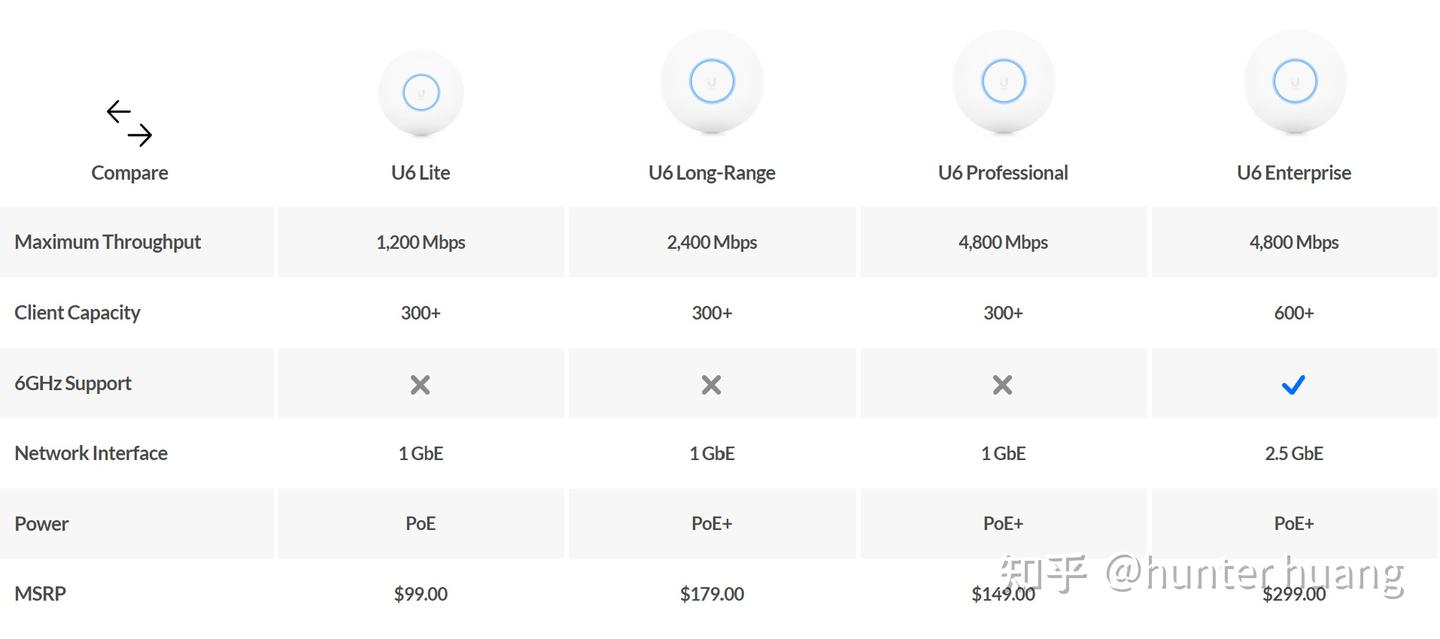The image size is (1440, 639).
Task: Select the U6 Enterprise product image
Action: point(1294,82)
